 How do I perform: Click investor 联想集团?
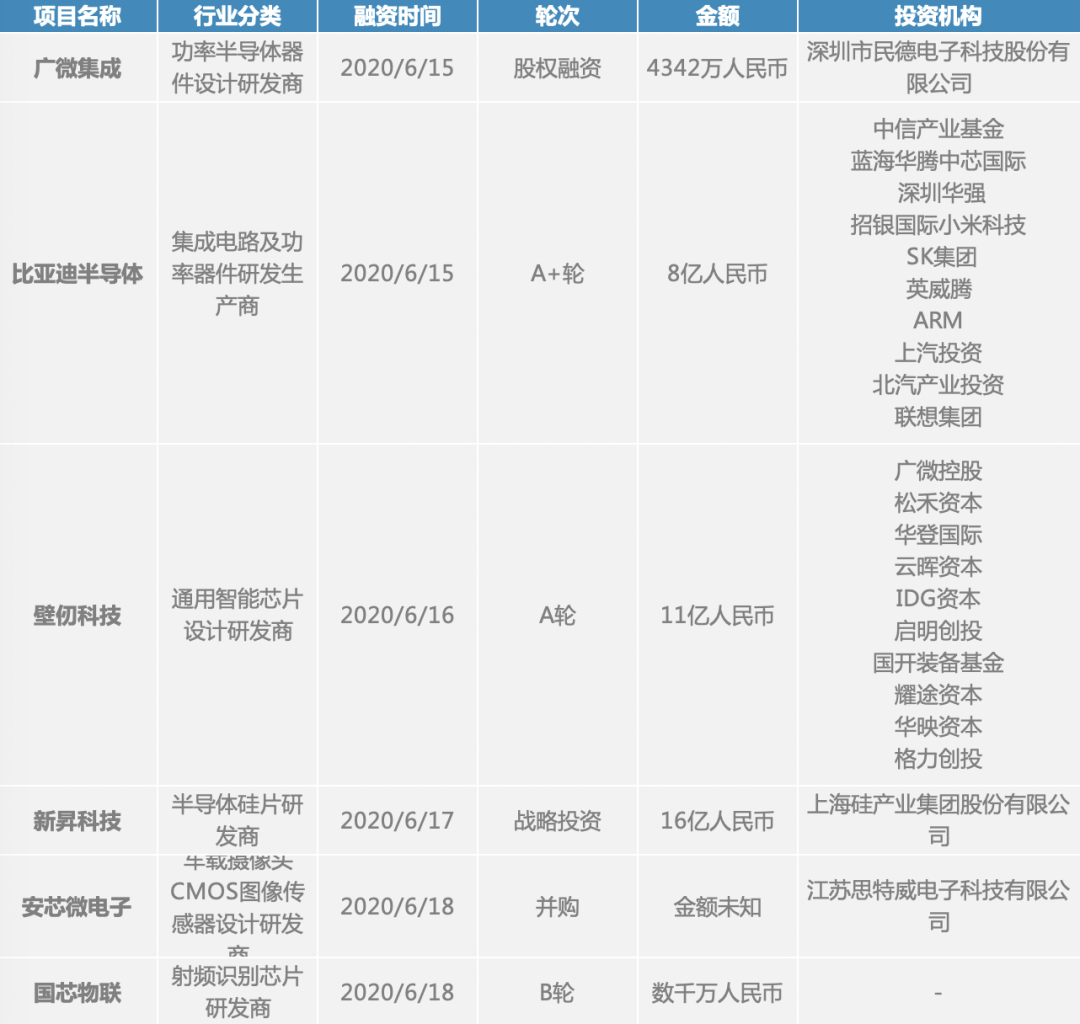pos(939,417)
